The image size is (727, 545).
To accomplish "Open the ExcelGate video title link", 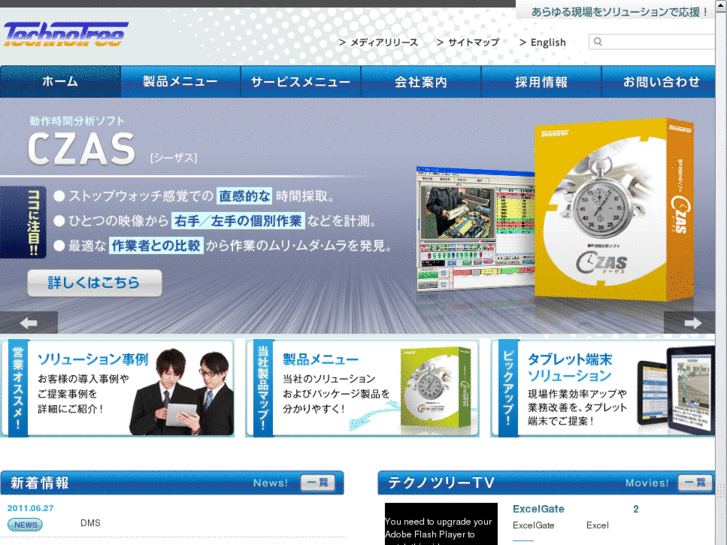I will tap(538, 509).
